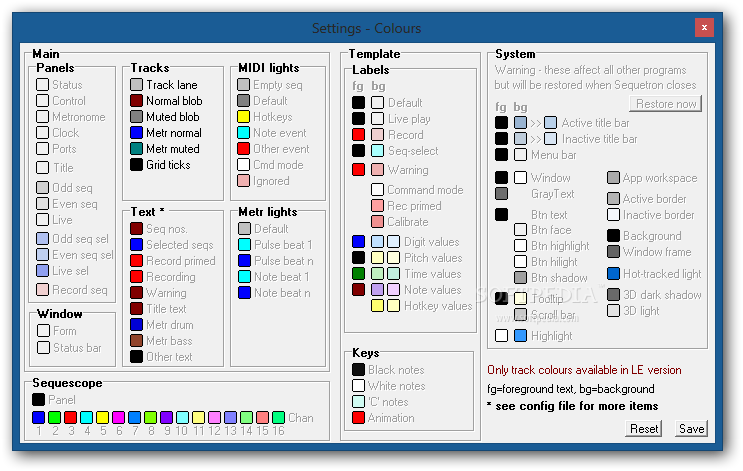Viewport: 743px width, 471px height.
Task: Open the Metr normal blue swatch
Action: pyautogui.click(x=136, y=133)
